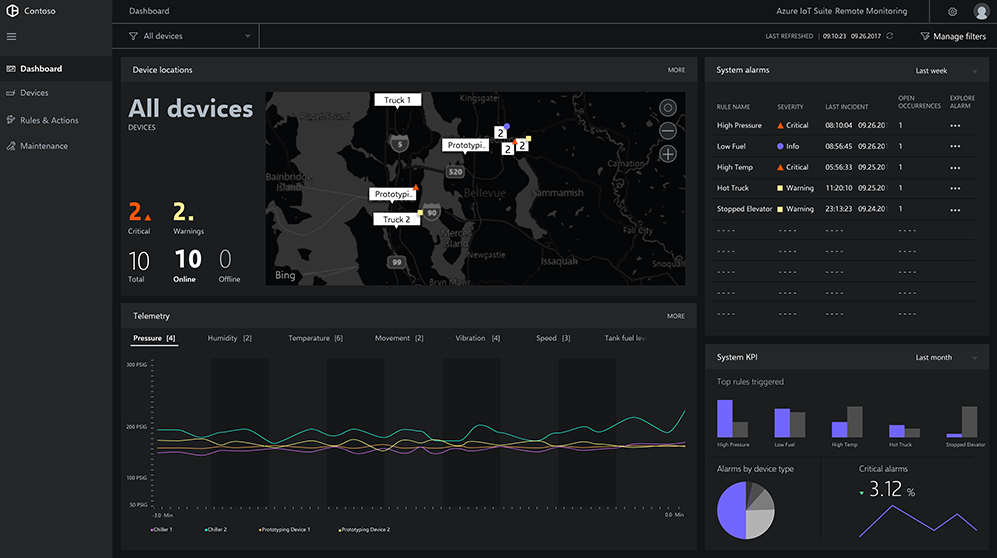The image size is (997, 558).
Task: Toggle Prototyping Device 2 legend entry
Action: click(x=364, y=529)
